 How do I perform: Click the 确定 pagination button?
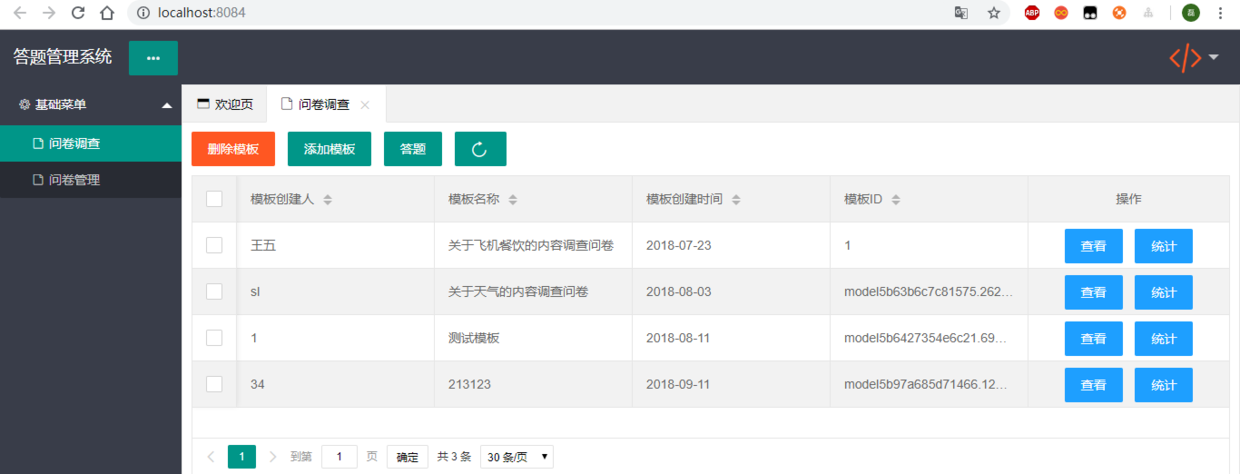coord(408,457)
